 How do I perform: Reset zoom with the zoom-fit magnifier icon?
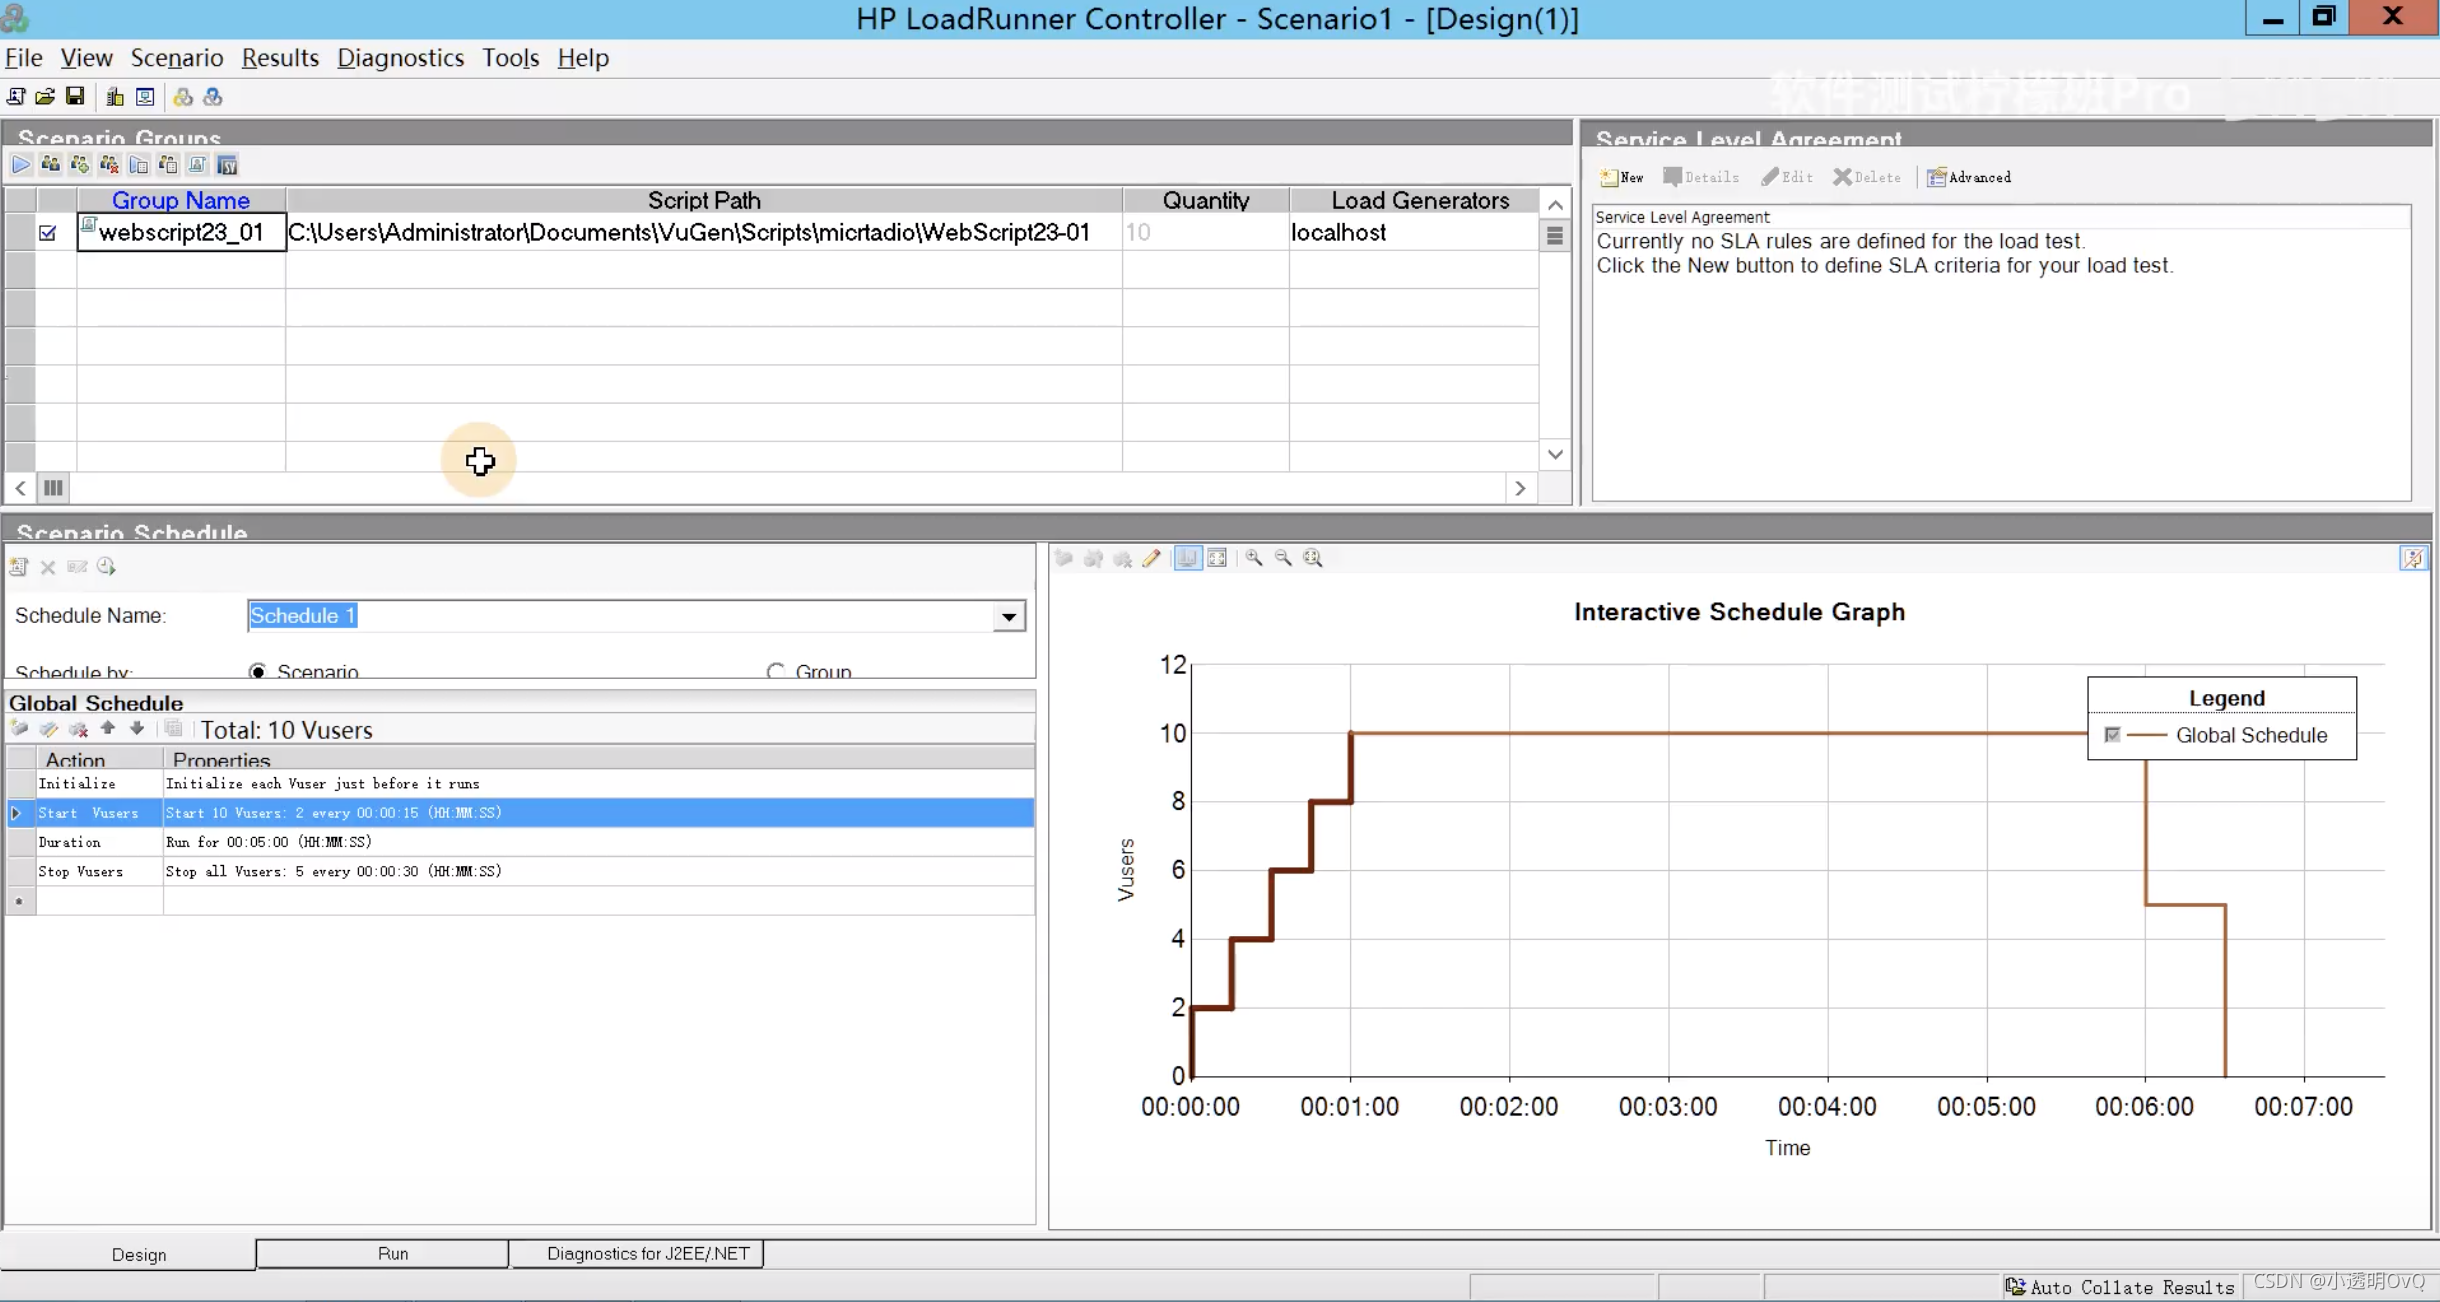1313,558
